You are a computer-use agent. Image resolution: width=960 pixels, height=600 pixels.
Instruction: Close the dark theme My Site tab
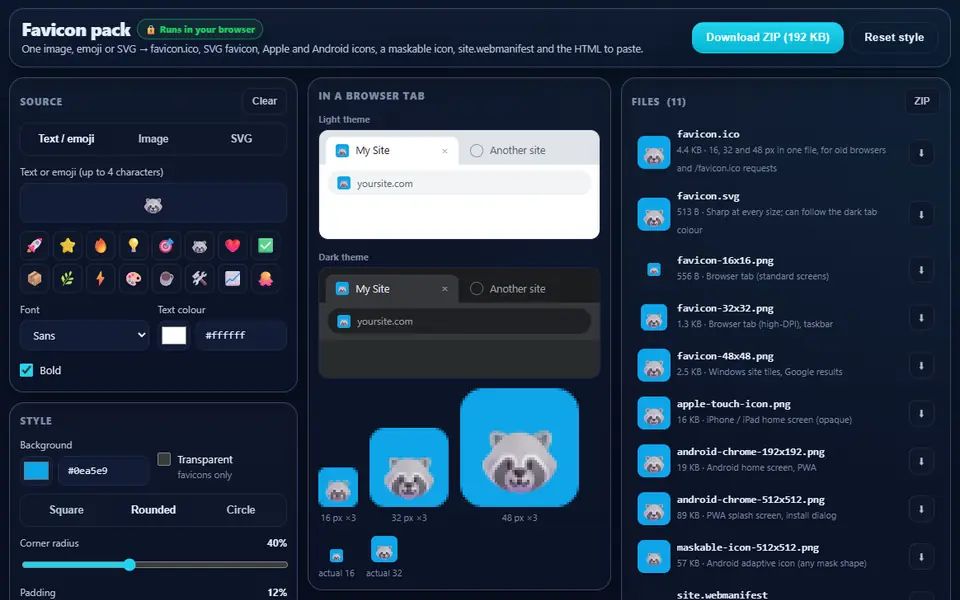click(x=445, y=289)
